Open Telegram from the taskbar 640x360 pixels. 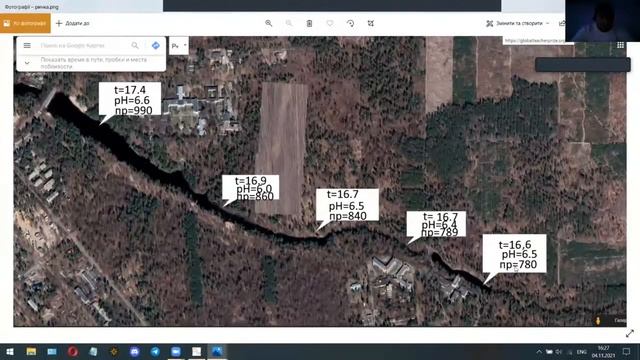(156, 351)
